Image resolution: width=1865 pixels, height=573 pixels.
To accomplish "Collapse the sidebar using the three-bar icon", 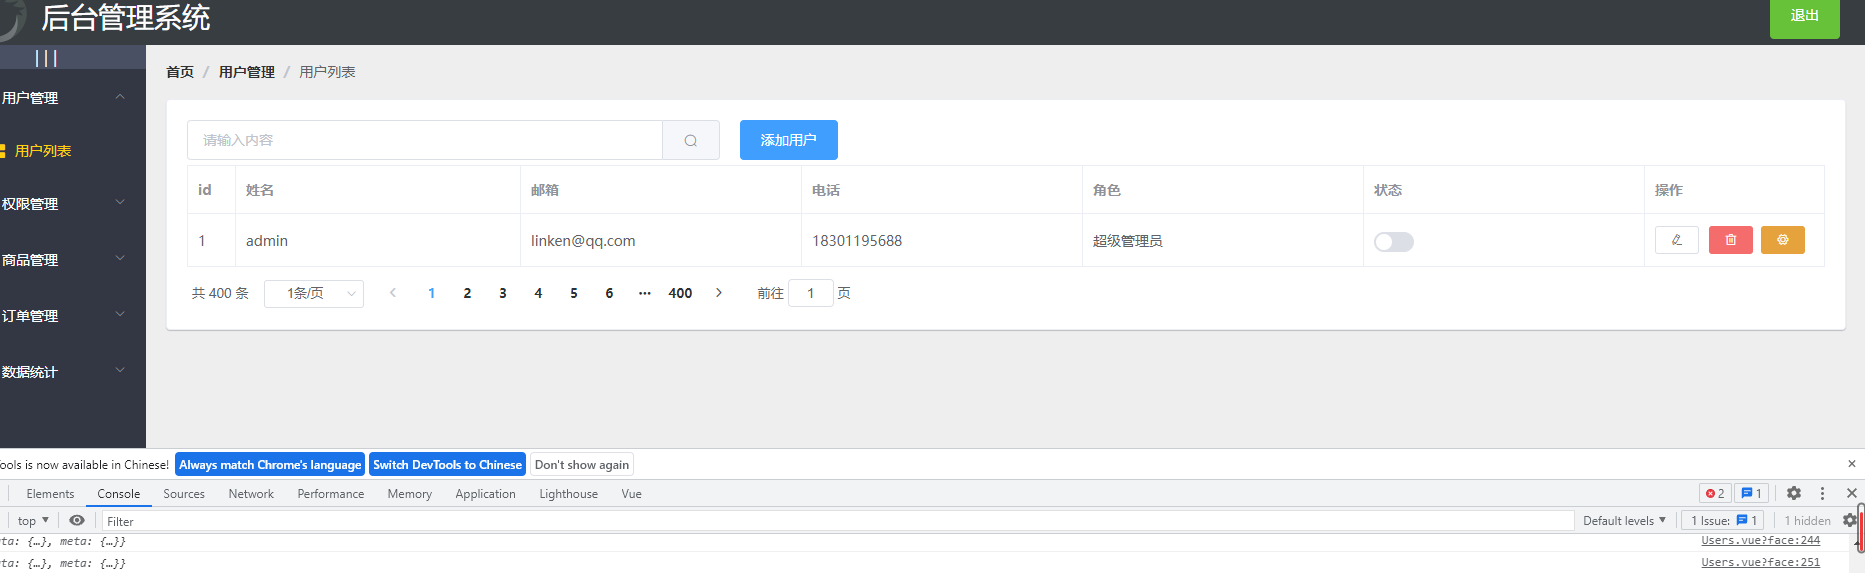I will [46, 58].
